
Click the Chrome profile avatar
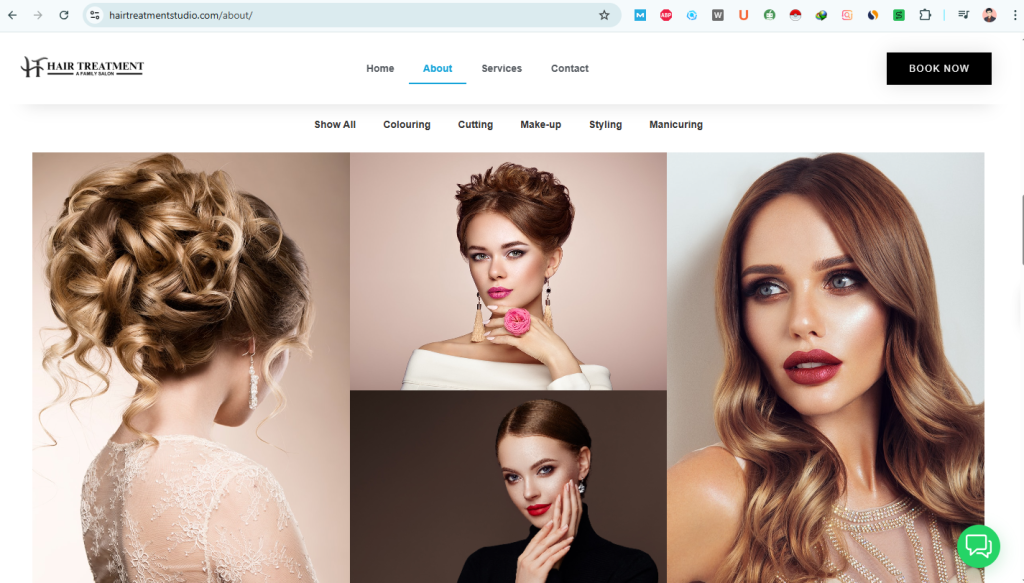[989, 15]
